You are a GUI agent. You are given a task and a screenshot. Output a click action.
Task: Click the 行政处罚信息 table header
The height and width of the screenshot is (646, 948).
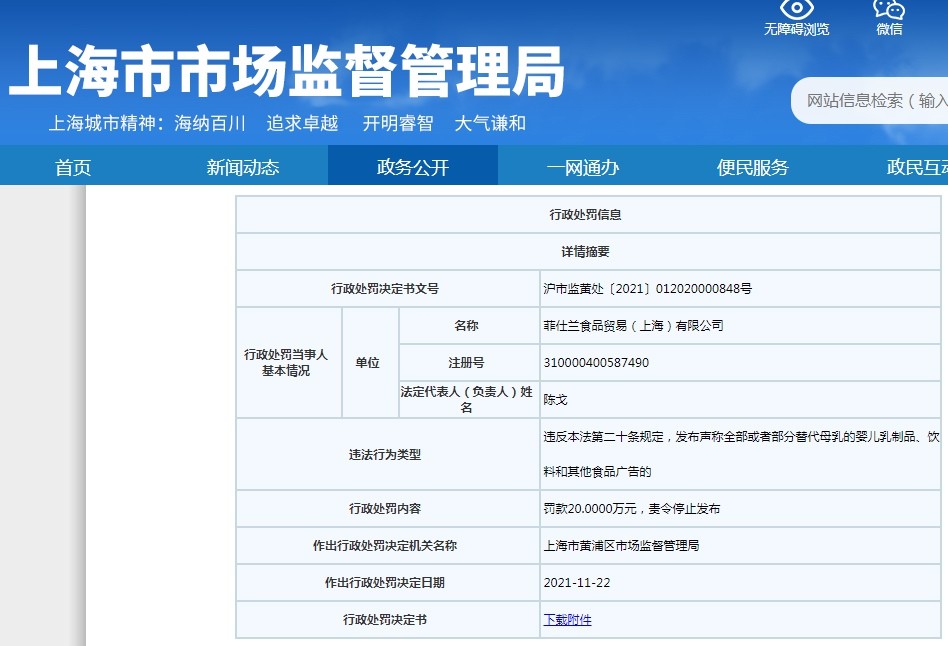click(x=586, y=215)
